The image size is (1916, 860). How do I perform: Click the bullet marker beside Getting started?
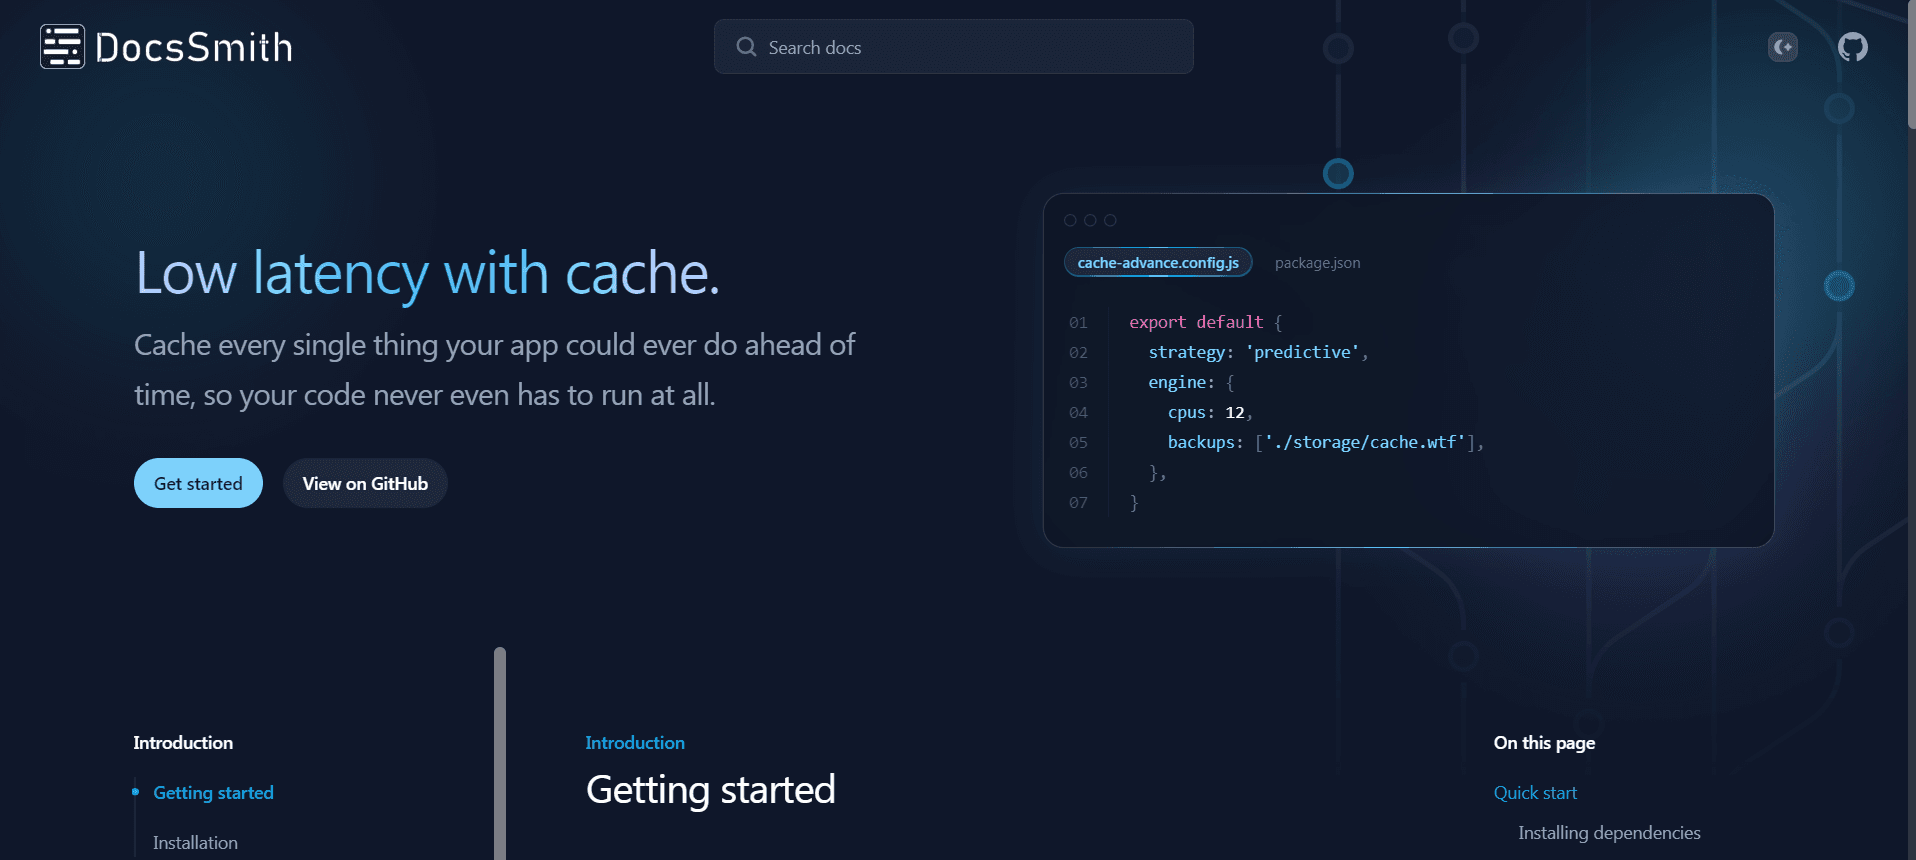(x=135, y=792)
